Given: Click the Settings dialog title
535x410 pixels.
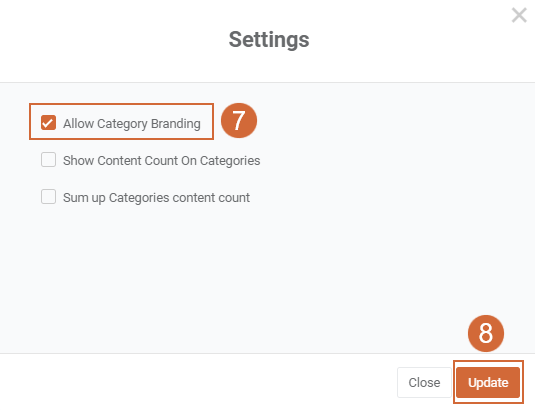Looking at the screenshot, I should (x=269, y=40).
